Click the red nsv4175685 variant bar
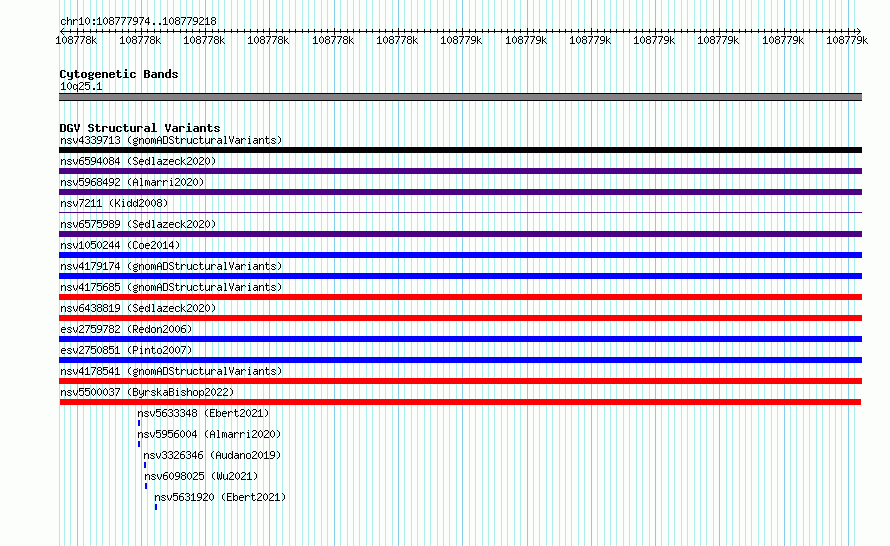This screenshot has height=546, width=890. [x=460, y=297]
